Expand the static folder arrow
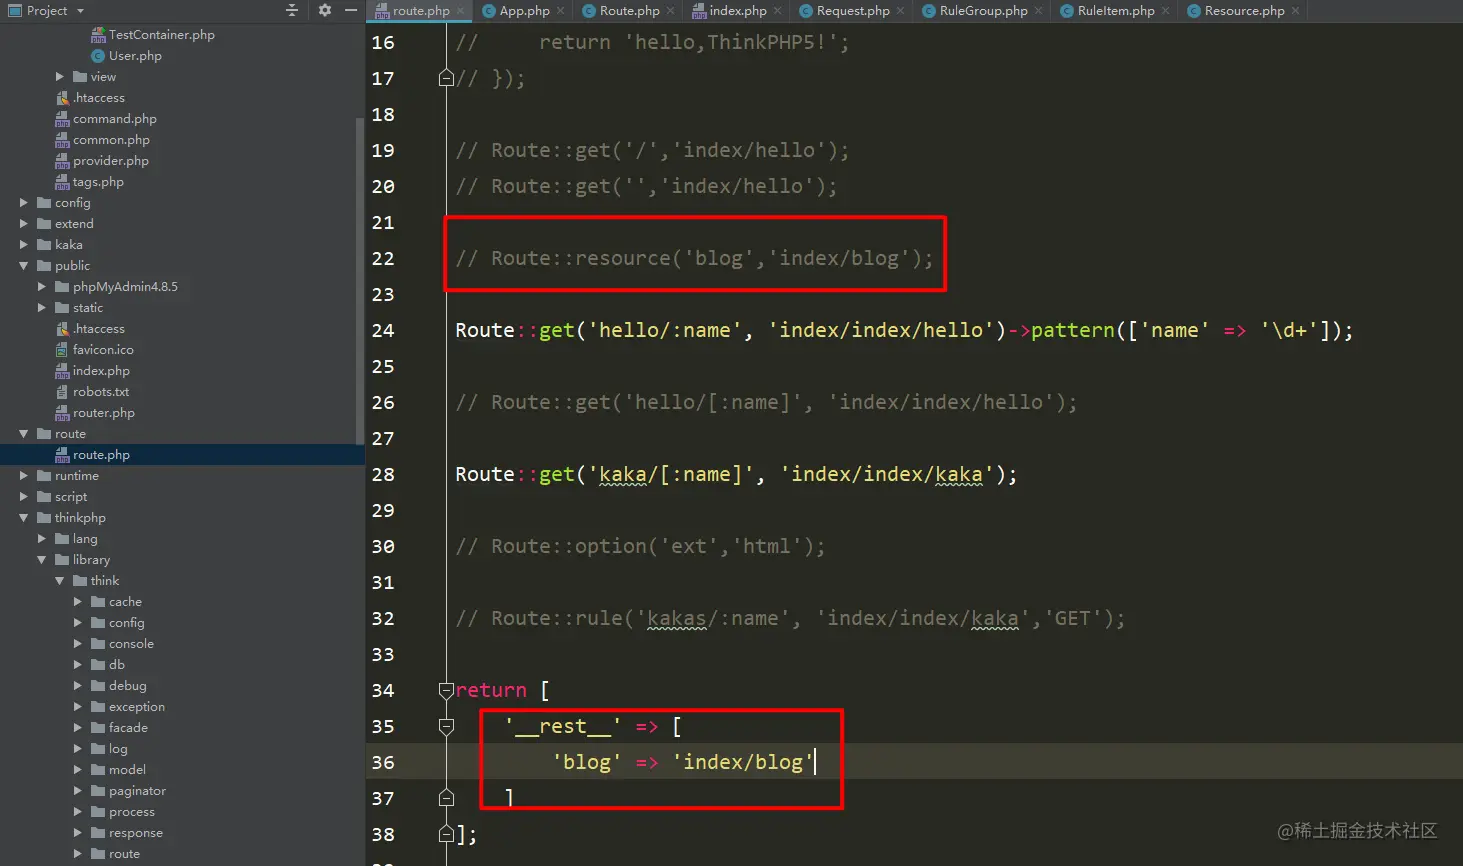The image size is (1463, 866). [x=42, y=308]
